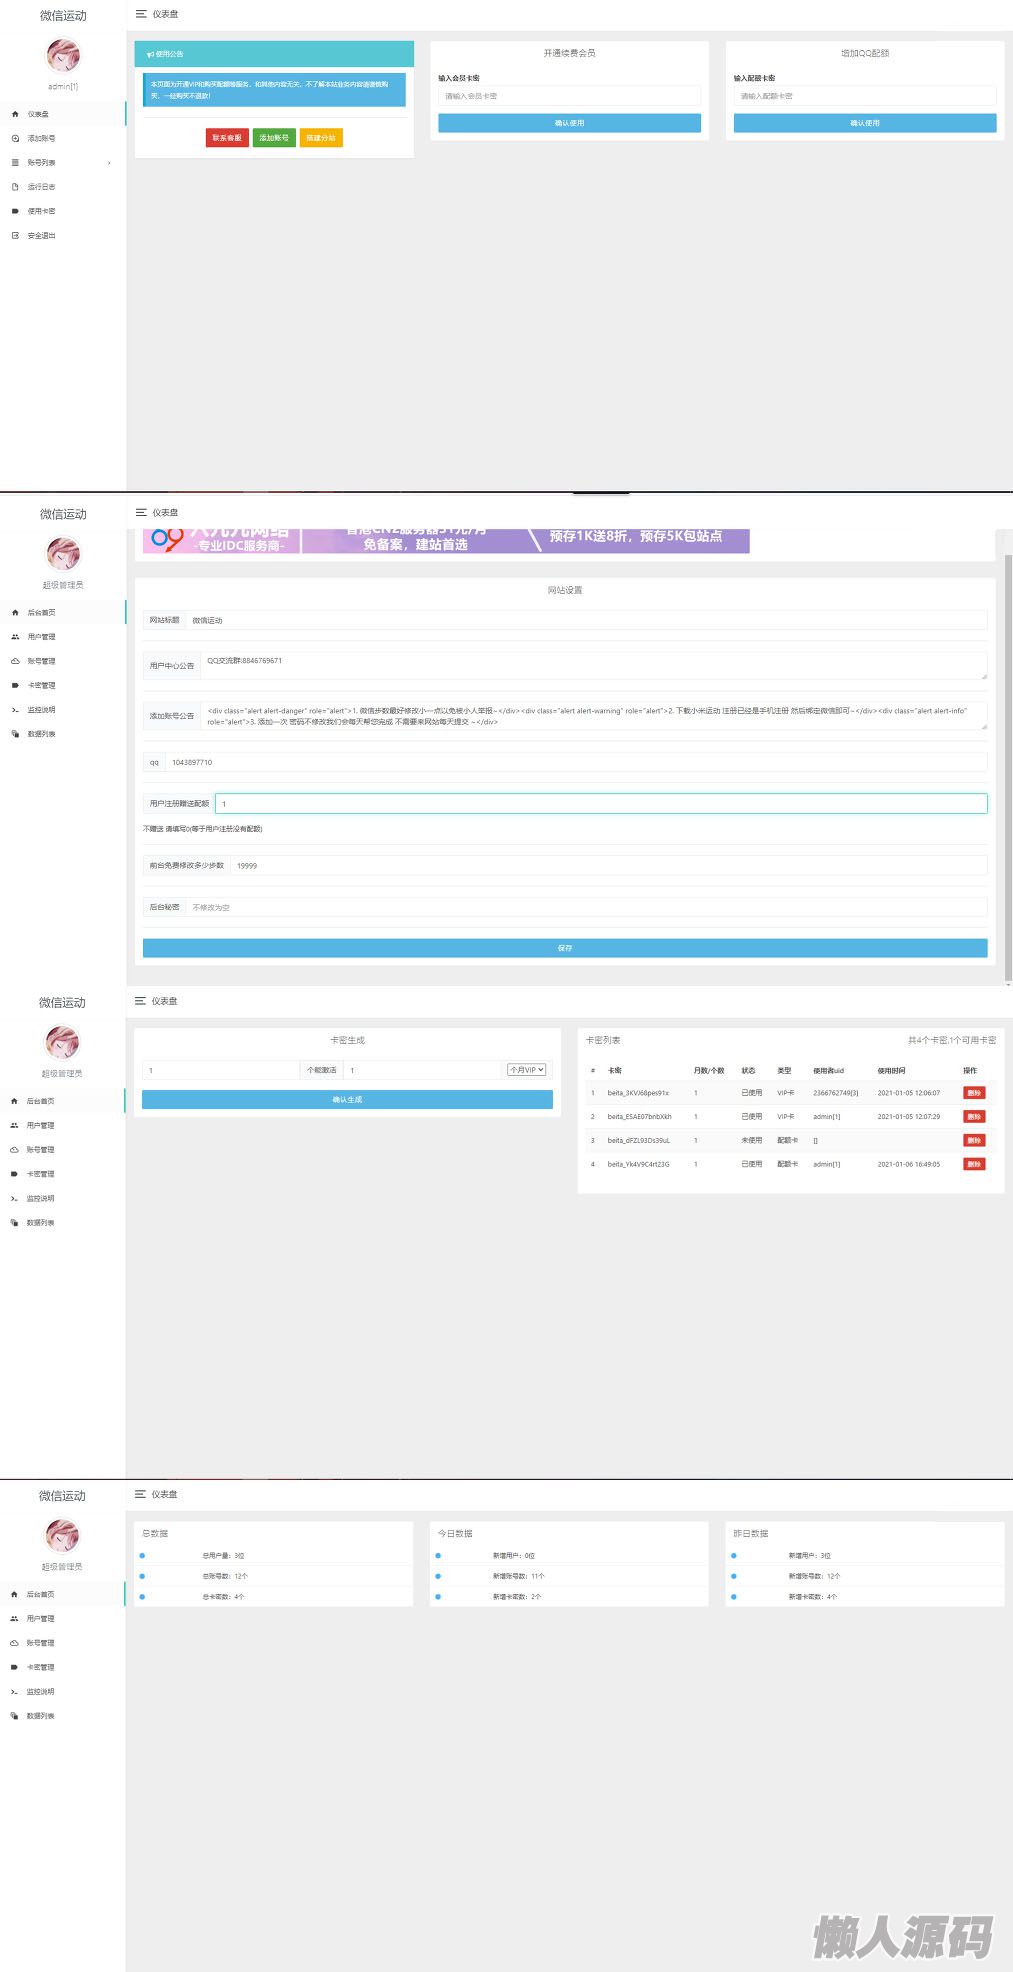Click the home icon beside 仪表盘 in the sidebar

point(15,114)
